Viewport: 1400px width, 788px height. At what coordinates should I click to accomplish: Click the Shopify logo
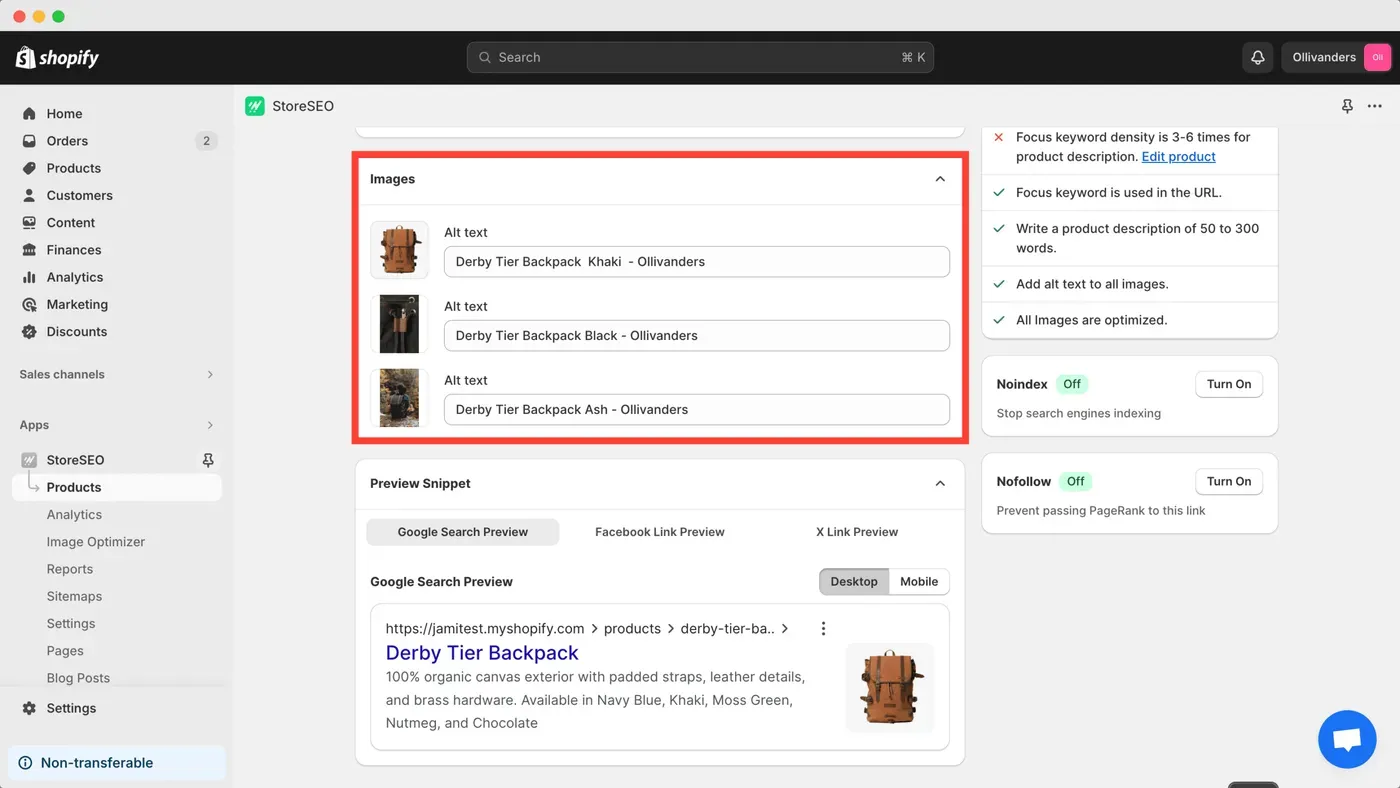point(58,57)
